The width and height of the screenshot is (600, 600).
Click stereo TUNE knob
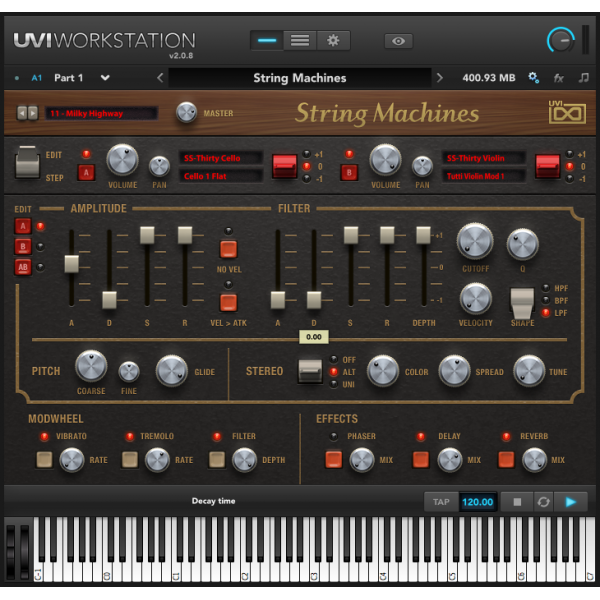[529, 371]
